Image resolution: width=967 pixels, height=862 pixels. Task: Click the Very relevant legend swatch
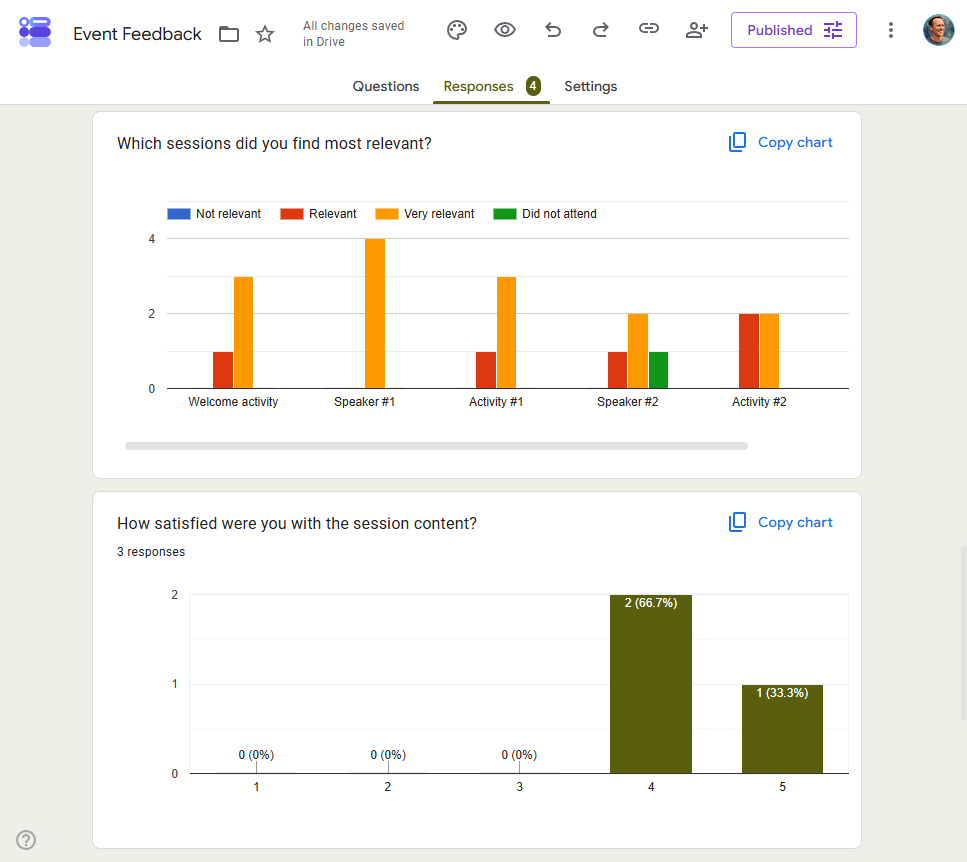[x=387, y=214]
